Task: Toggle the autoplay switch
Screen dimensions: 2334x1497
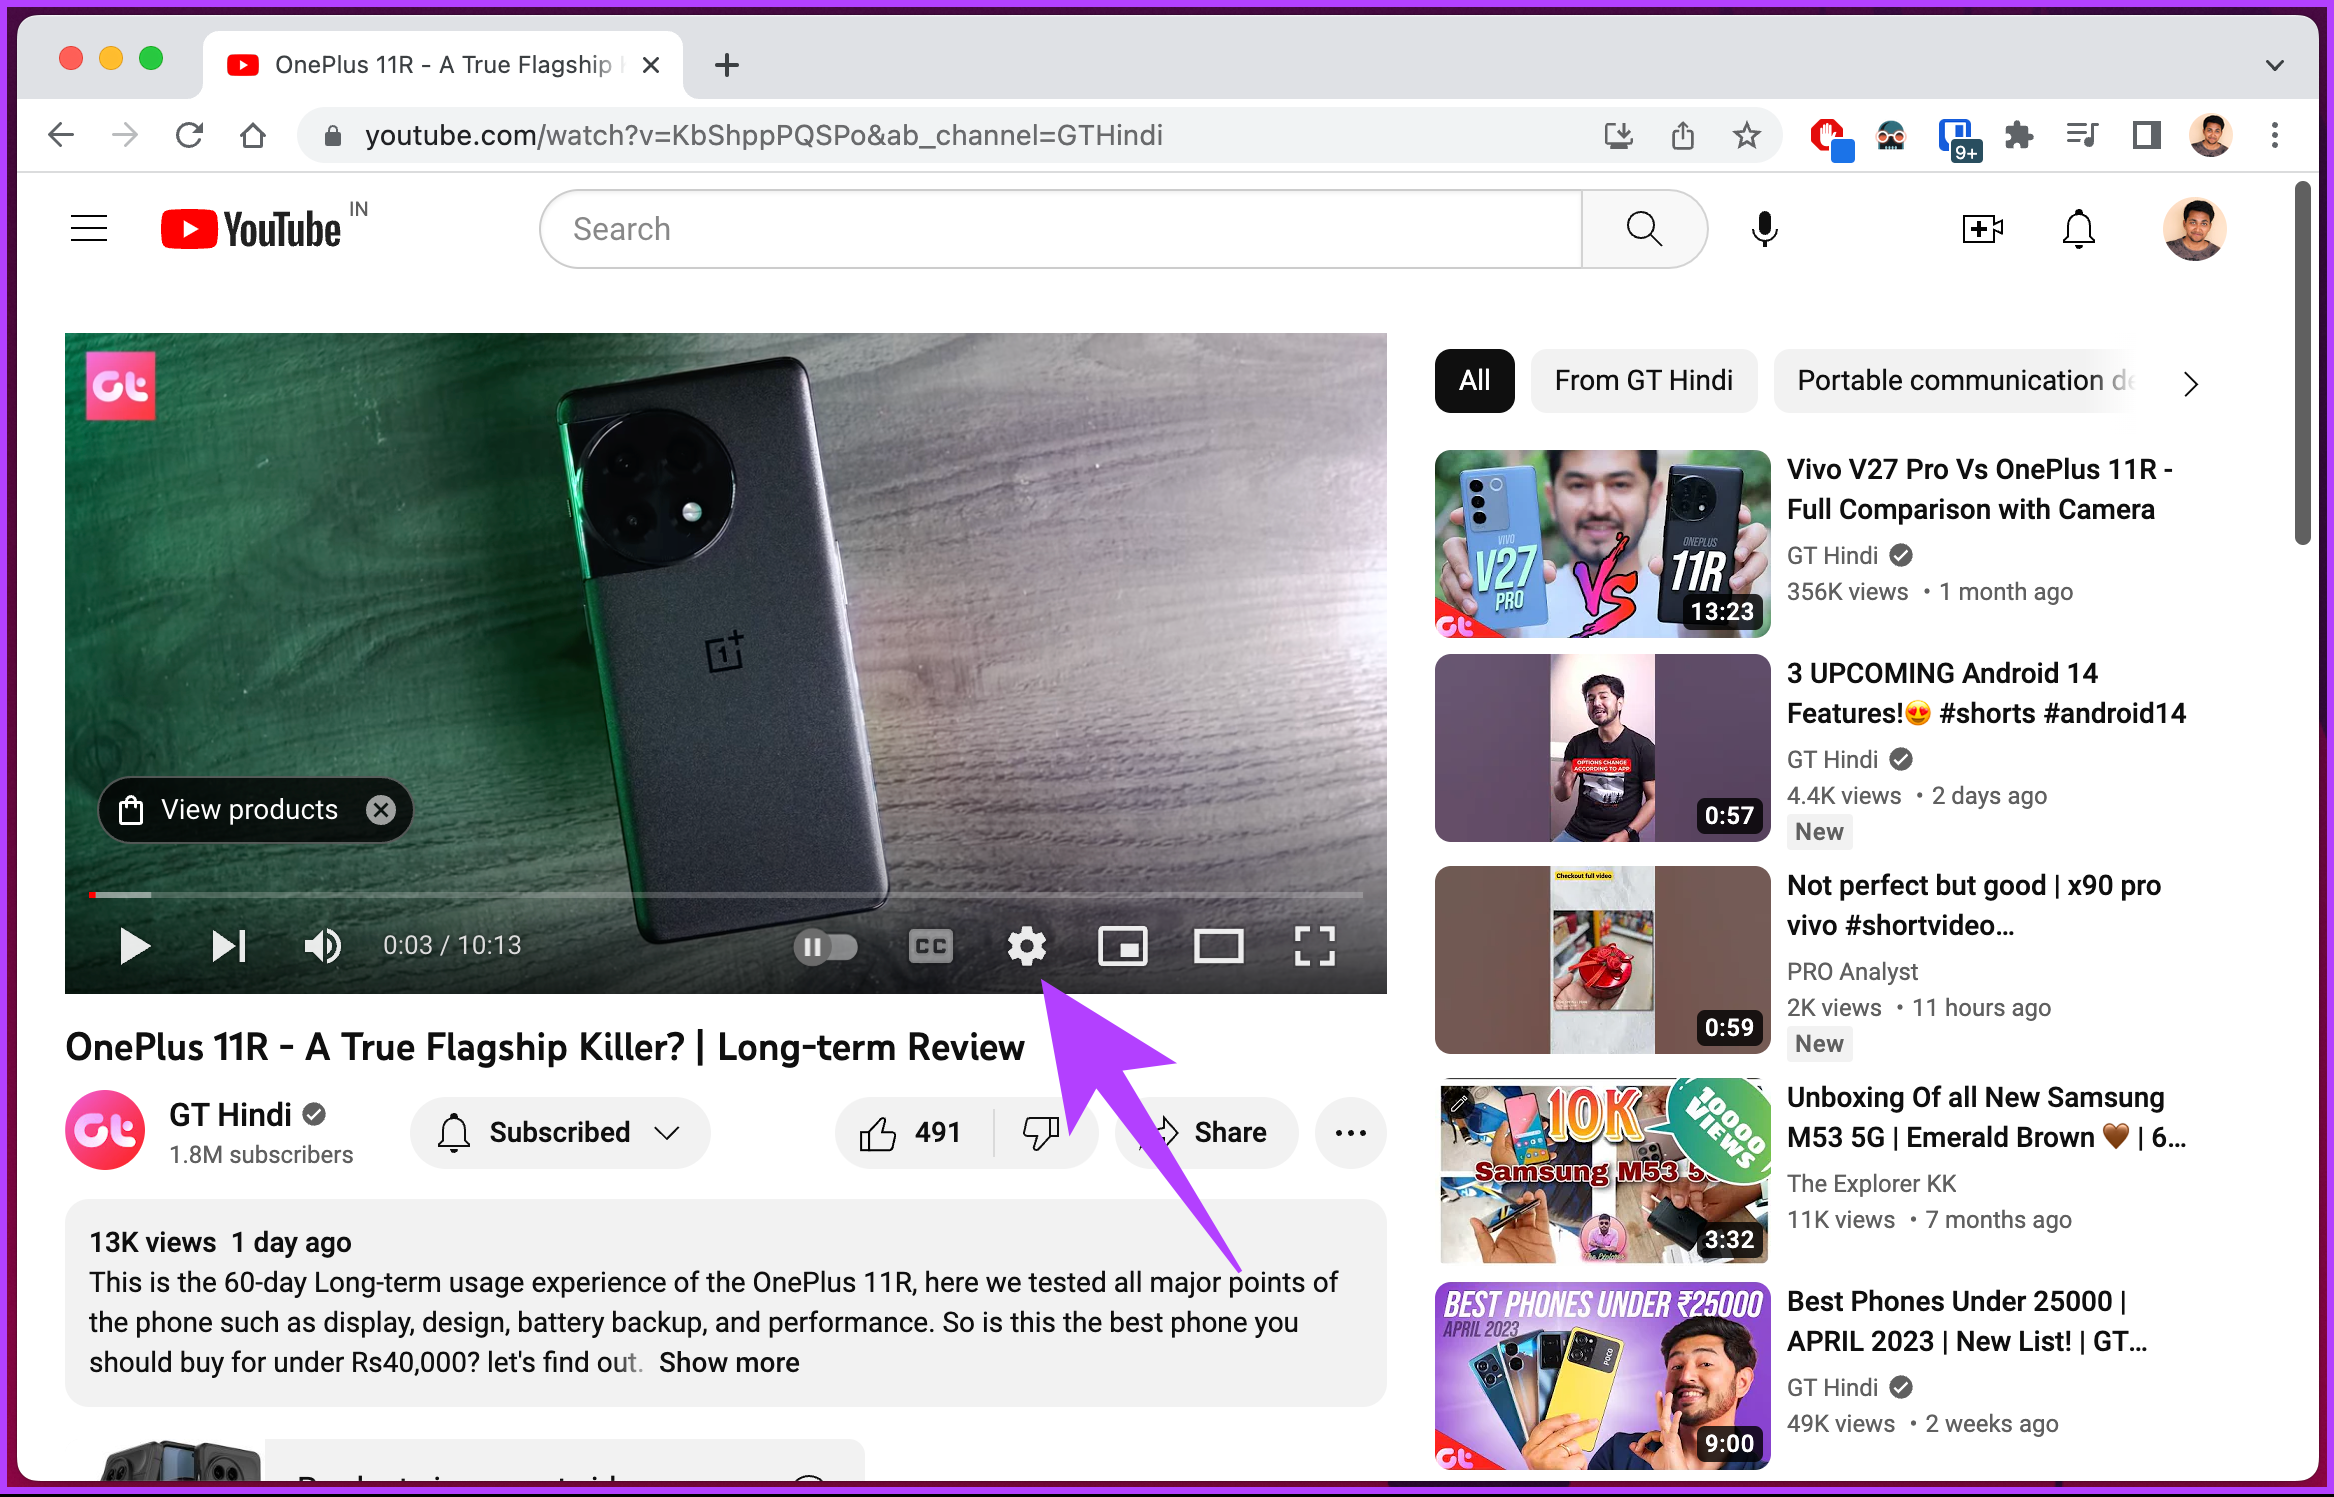Action: click(x=826, y=946)
